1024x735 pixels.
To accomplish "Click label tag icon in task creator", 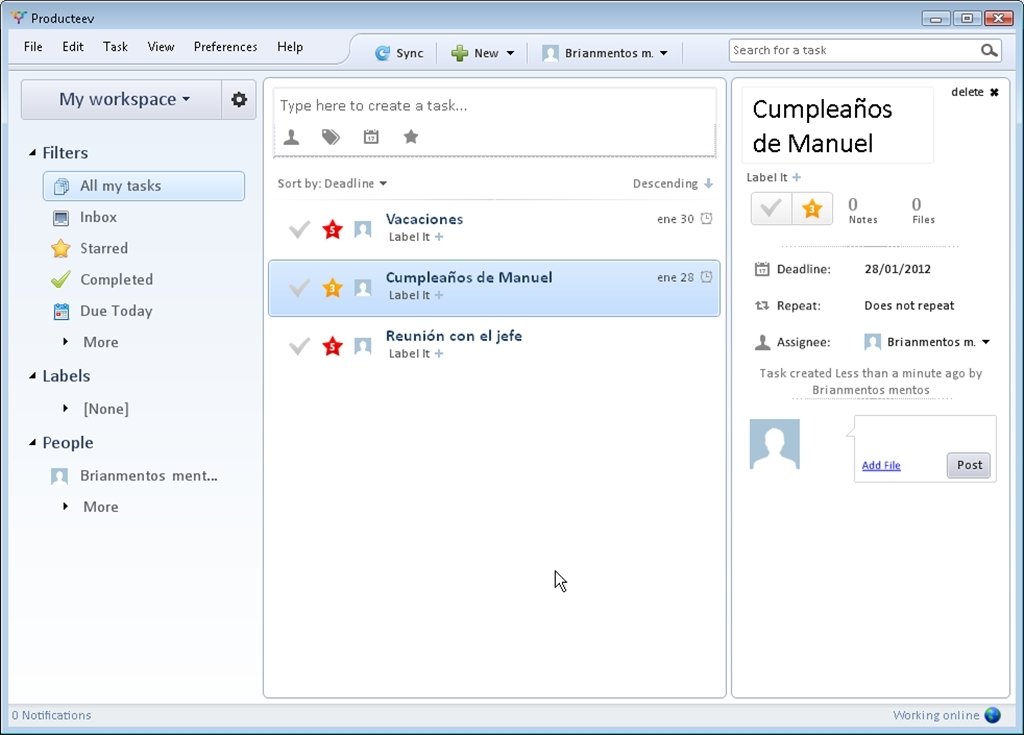I will 331,137.
